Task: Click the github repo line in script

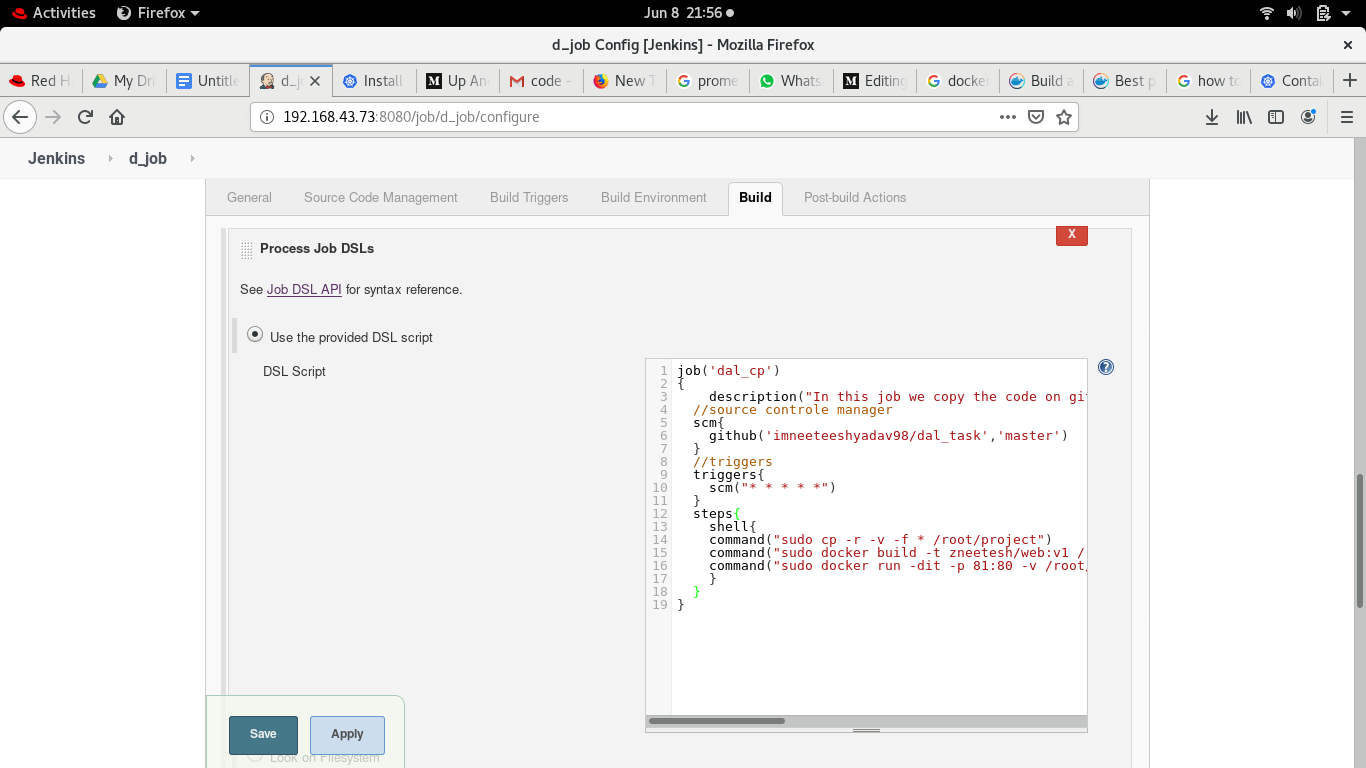Action: click(888, 436)
